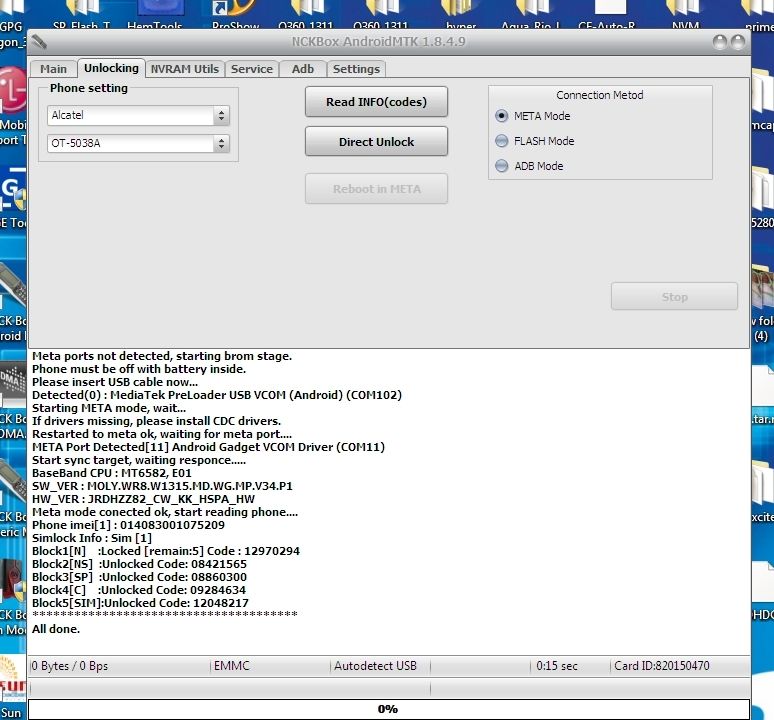Click the log line showing Phone imei
Screen dimensions: 774x720
click(x=128, y=525)
